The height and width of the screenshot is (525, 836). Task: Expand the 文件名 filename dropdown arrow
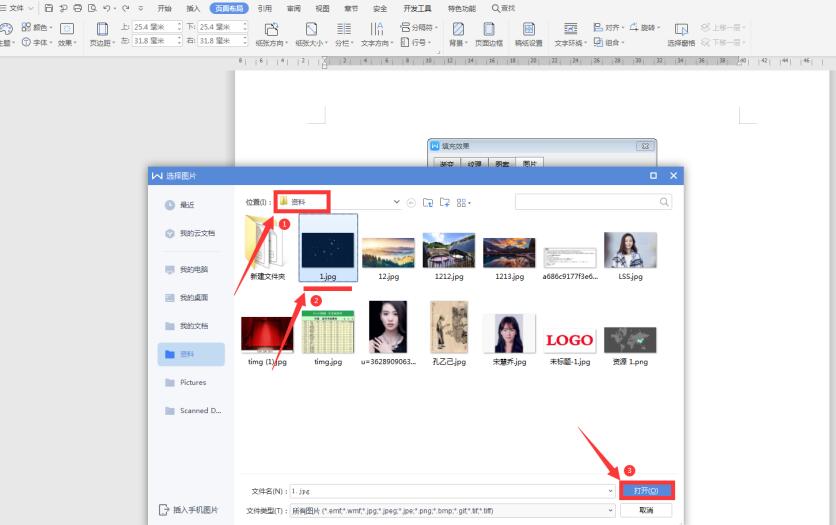click(610, 491)
